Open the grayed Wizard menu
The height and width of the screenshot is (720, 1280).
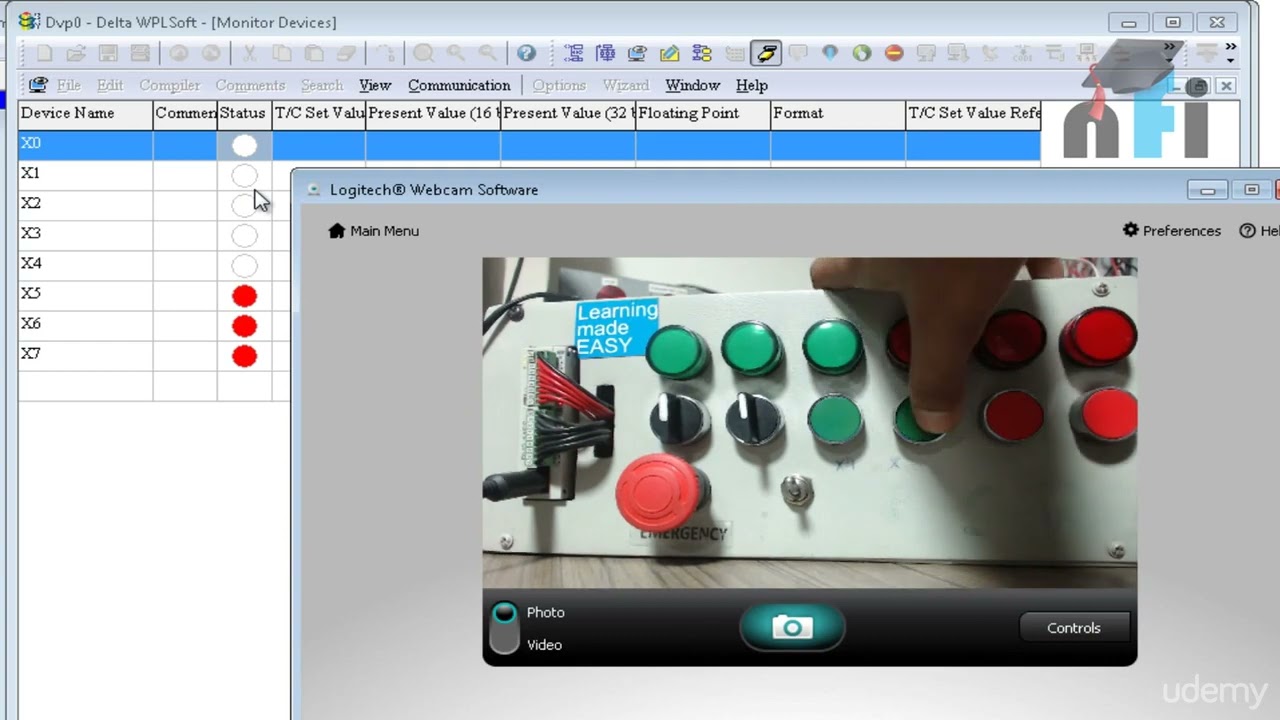click(626, 86)
